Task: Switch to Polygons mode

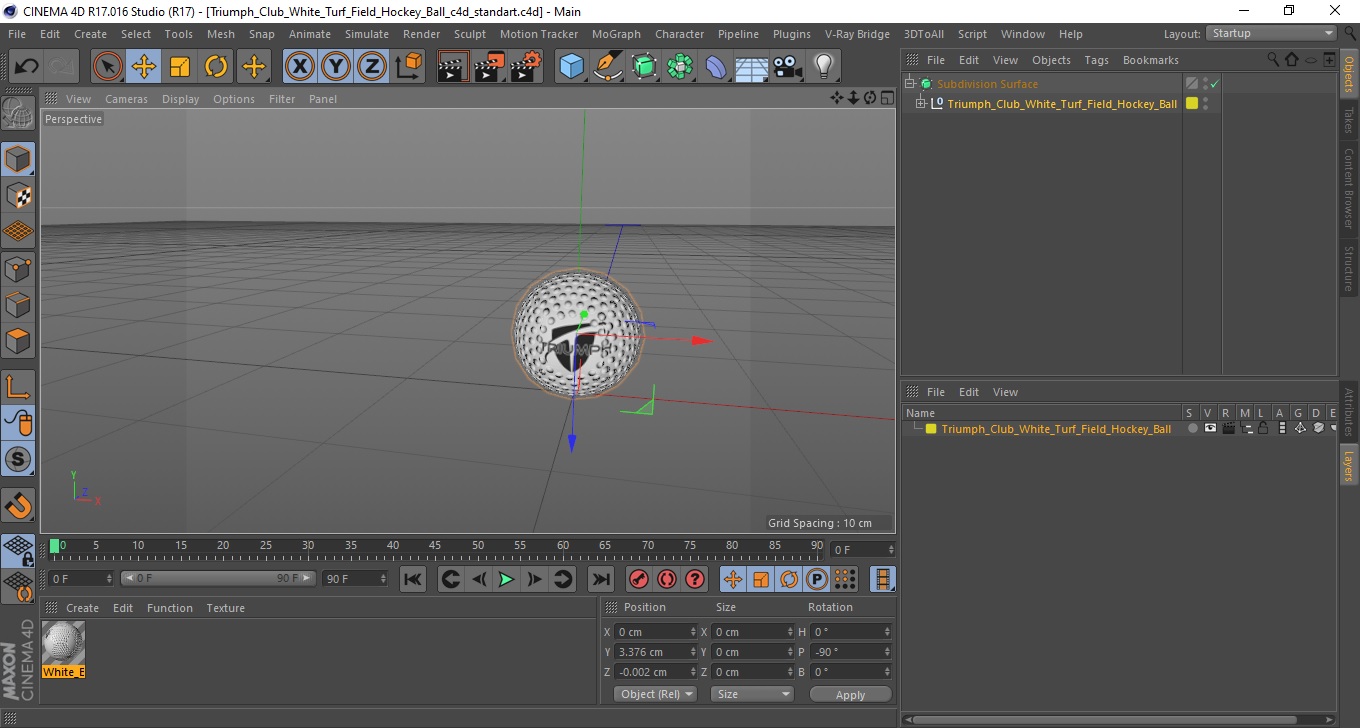Action: tap(19, 340)
